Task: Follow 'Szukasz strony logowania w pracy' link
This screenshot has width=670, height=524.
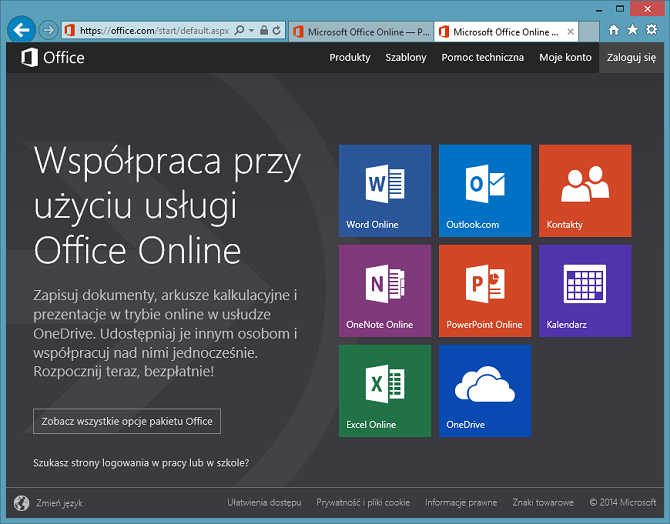Action: 141,463
